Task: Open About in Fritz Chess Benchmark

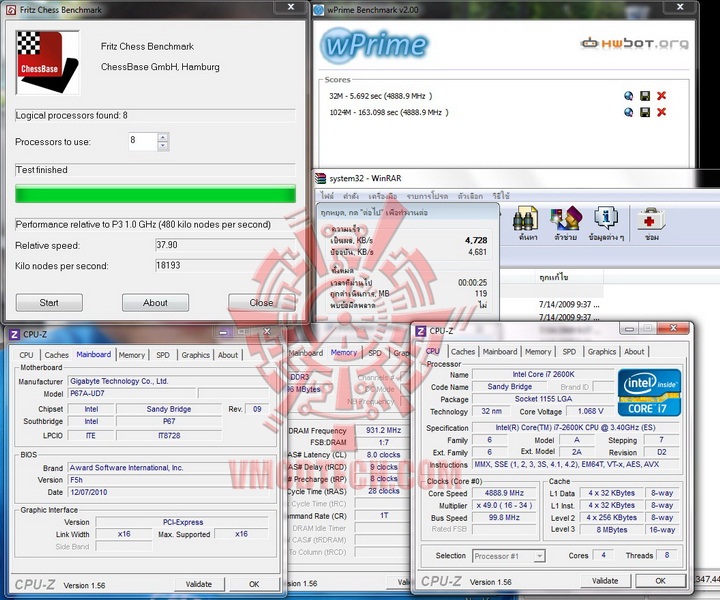Action: click(x=155, y=303)
